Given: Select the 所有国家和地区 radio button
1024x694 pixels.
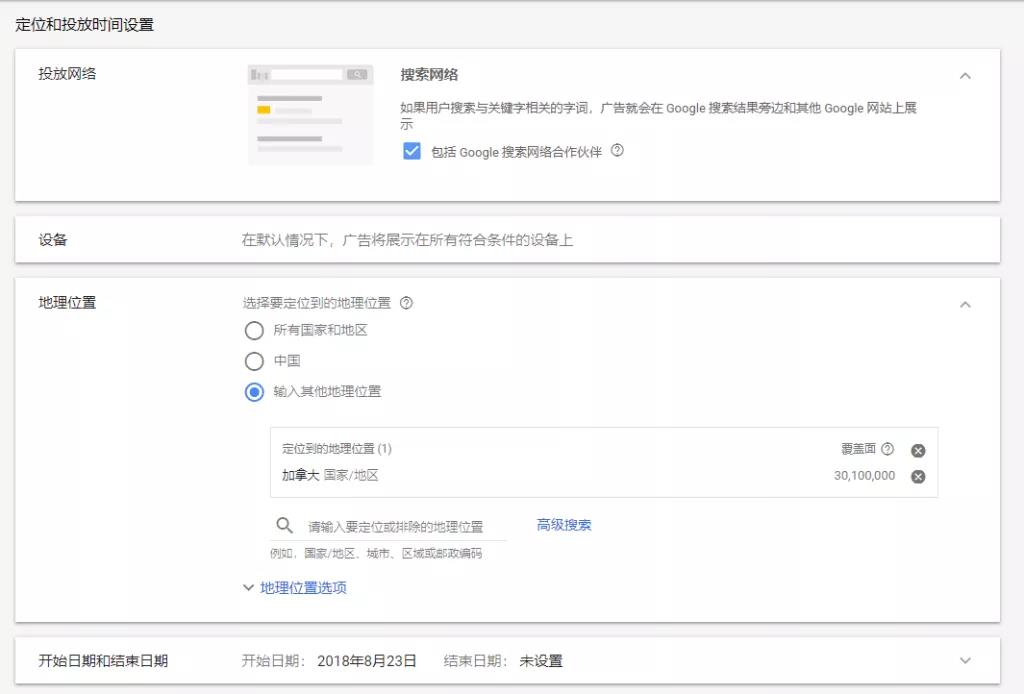Looking at the screenshot, I should (x=254, y=331).
